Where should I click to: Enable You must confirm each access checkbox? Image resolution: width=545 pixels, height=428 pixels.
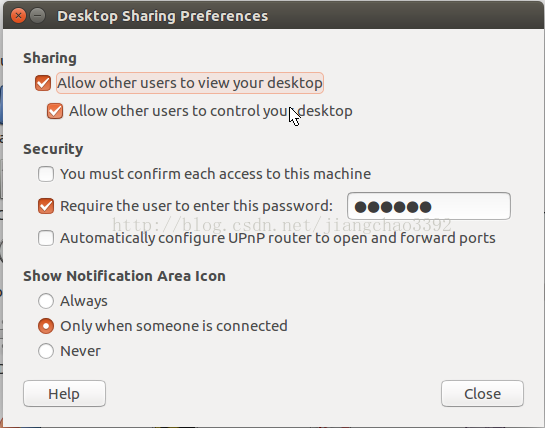(x=46, y=174)
